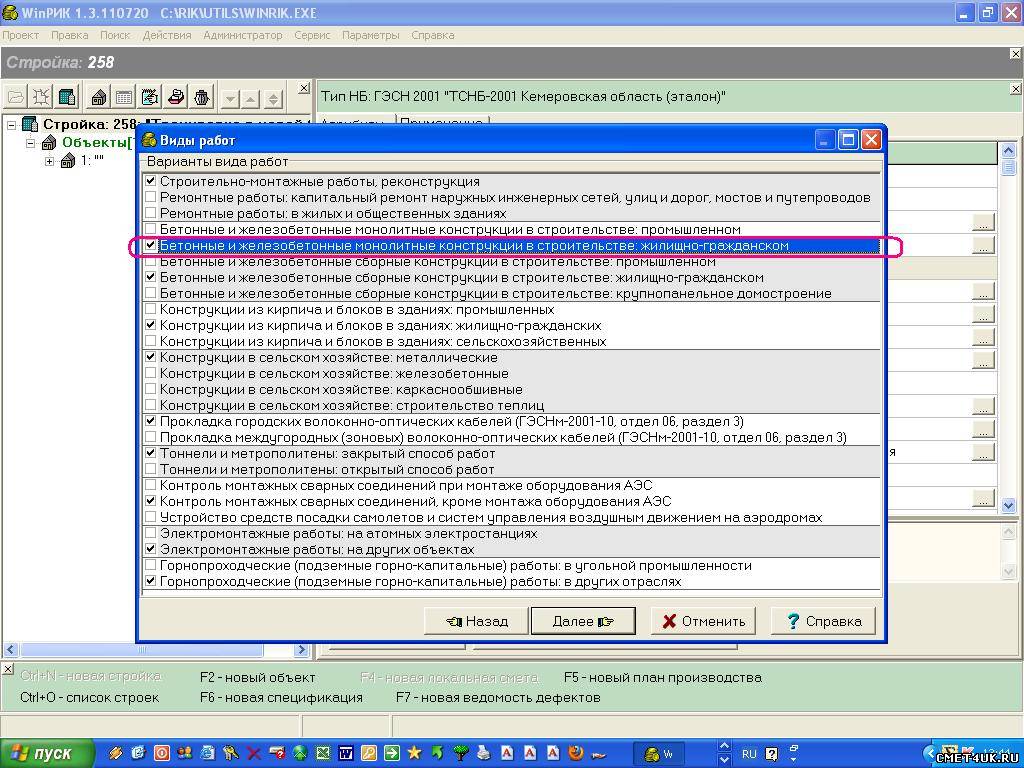Click the building (стройка) toolbar icon
1024x768 pixels.
click(67, 98)
